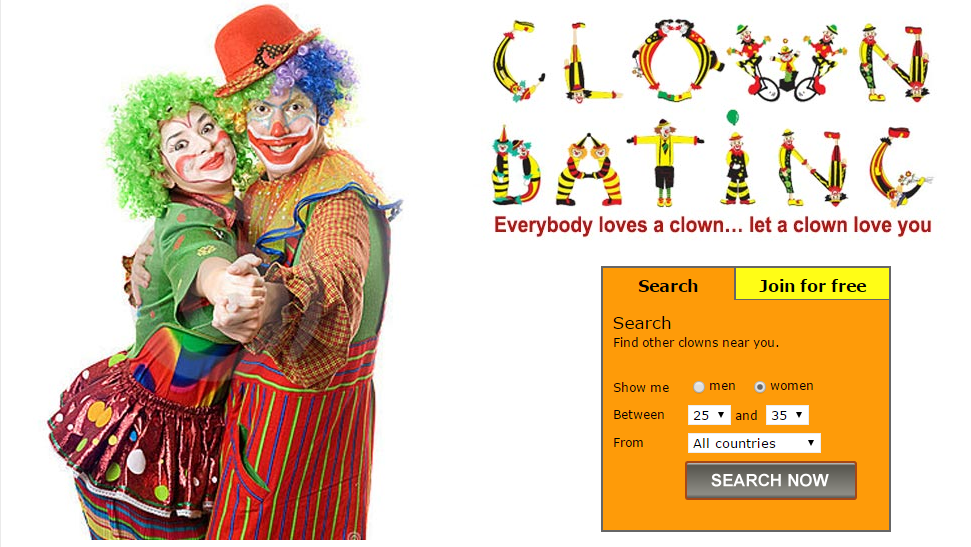The width and height of the screenshot is (971, 547).
Task: Click the Everybody loves a clown tagline
Action: click(712, 225)
